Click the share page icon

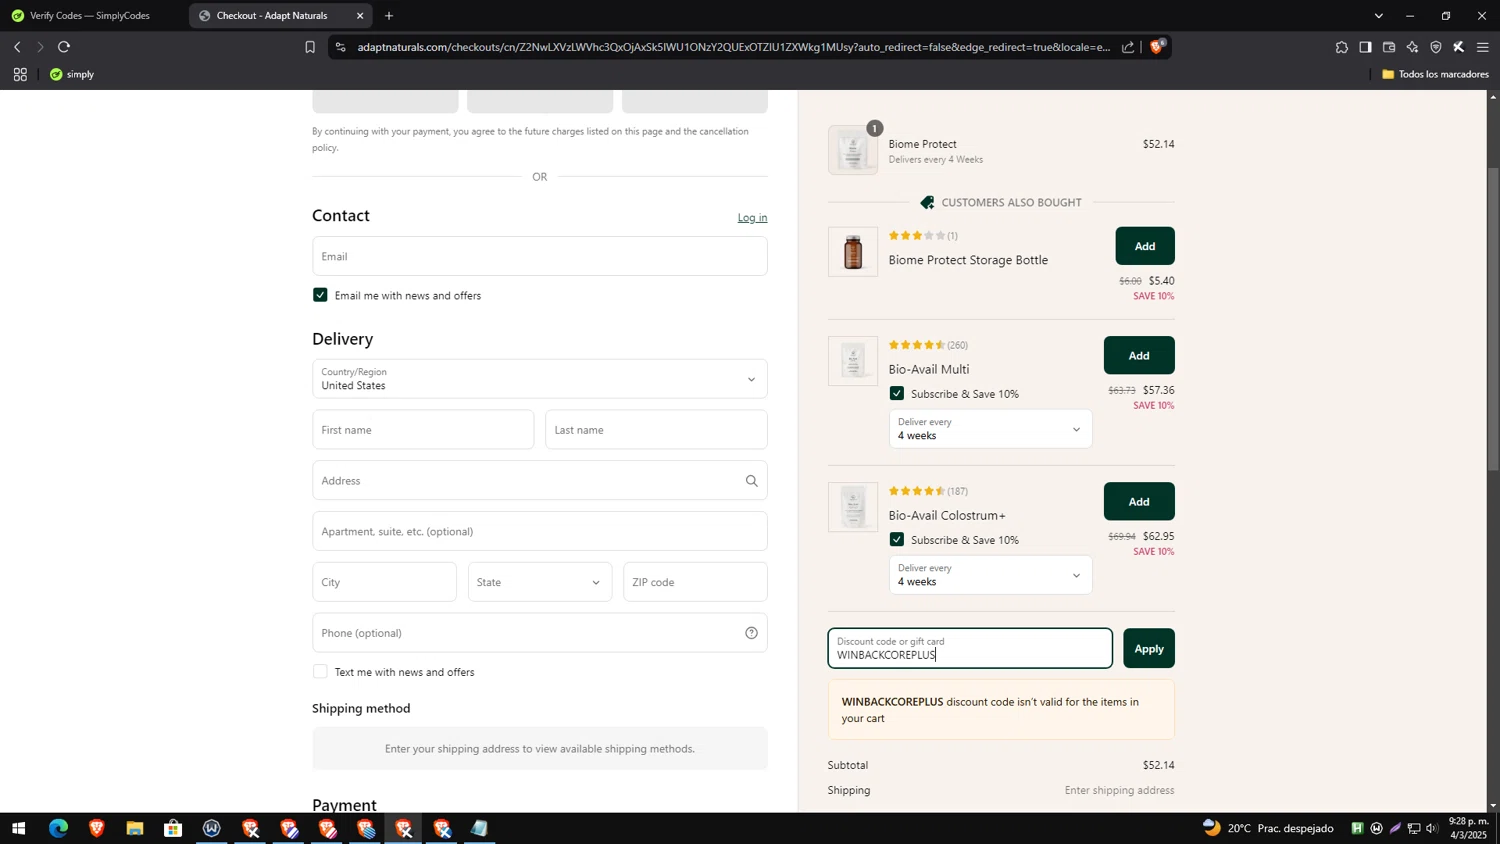(1128, 47)
